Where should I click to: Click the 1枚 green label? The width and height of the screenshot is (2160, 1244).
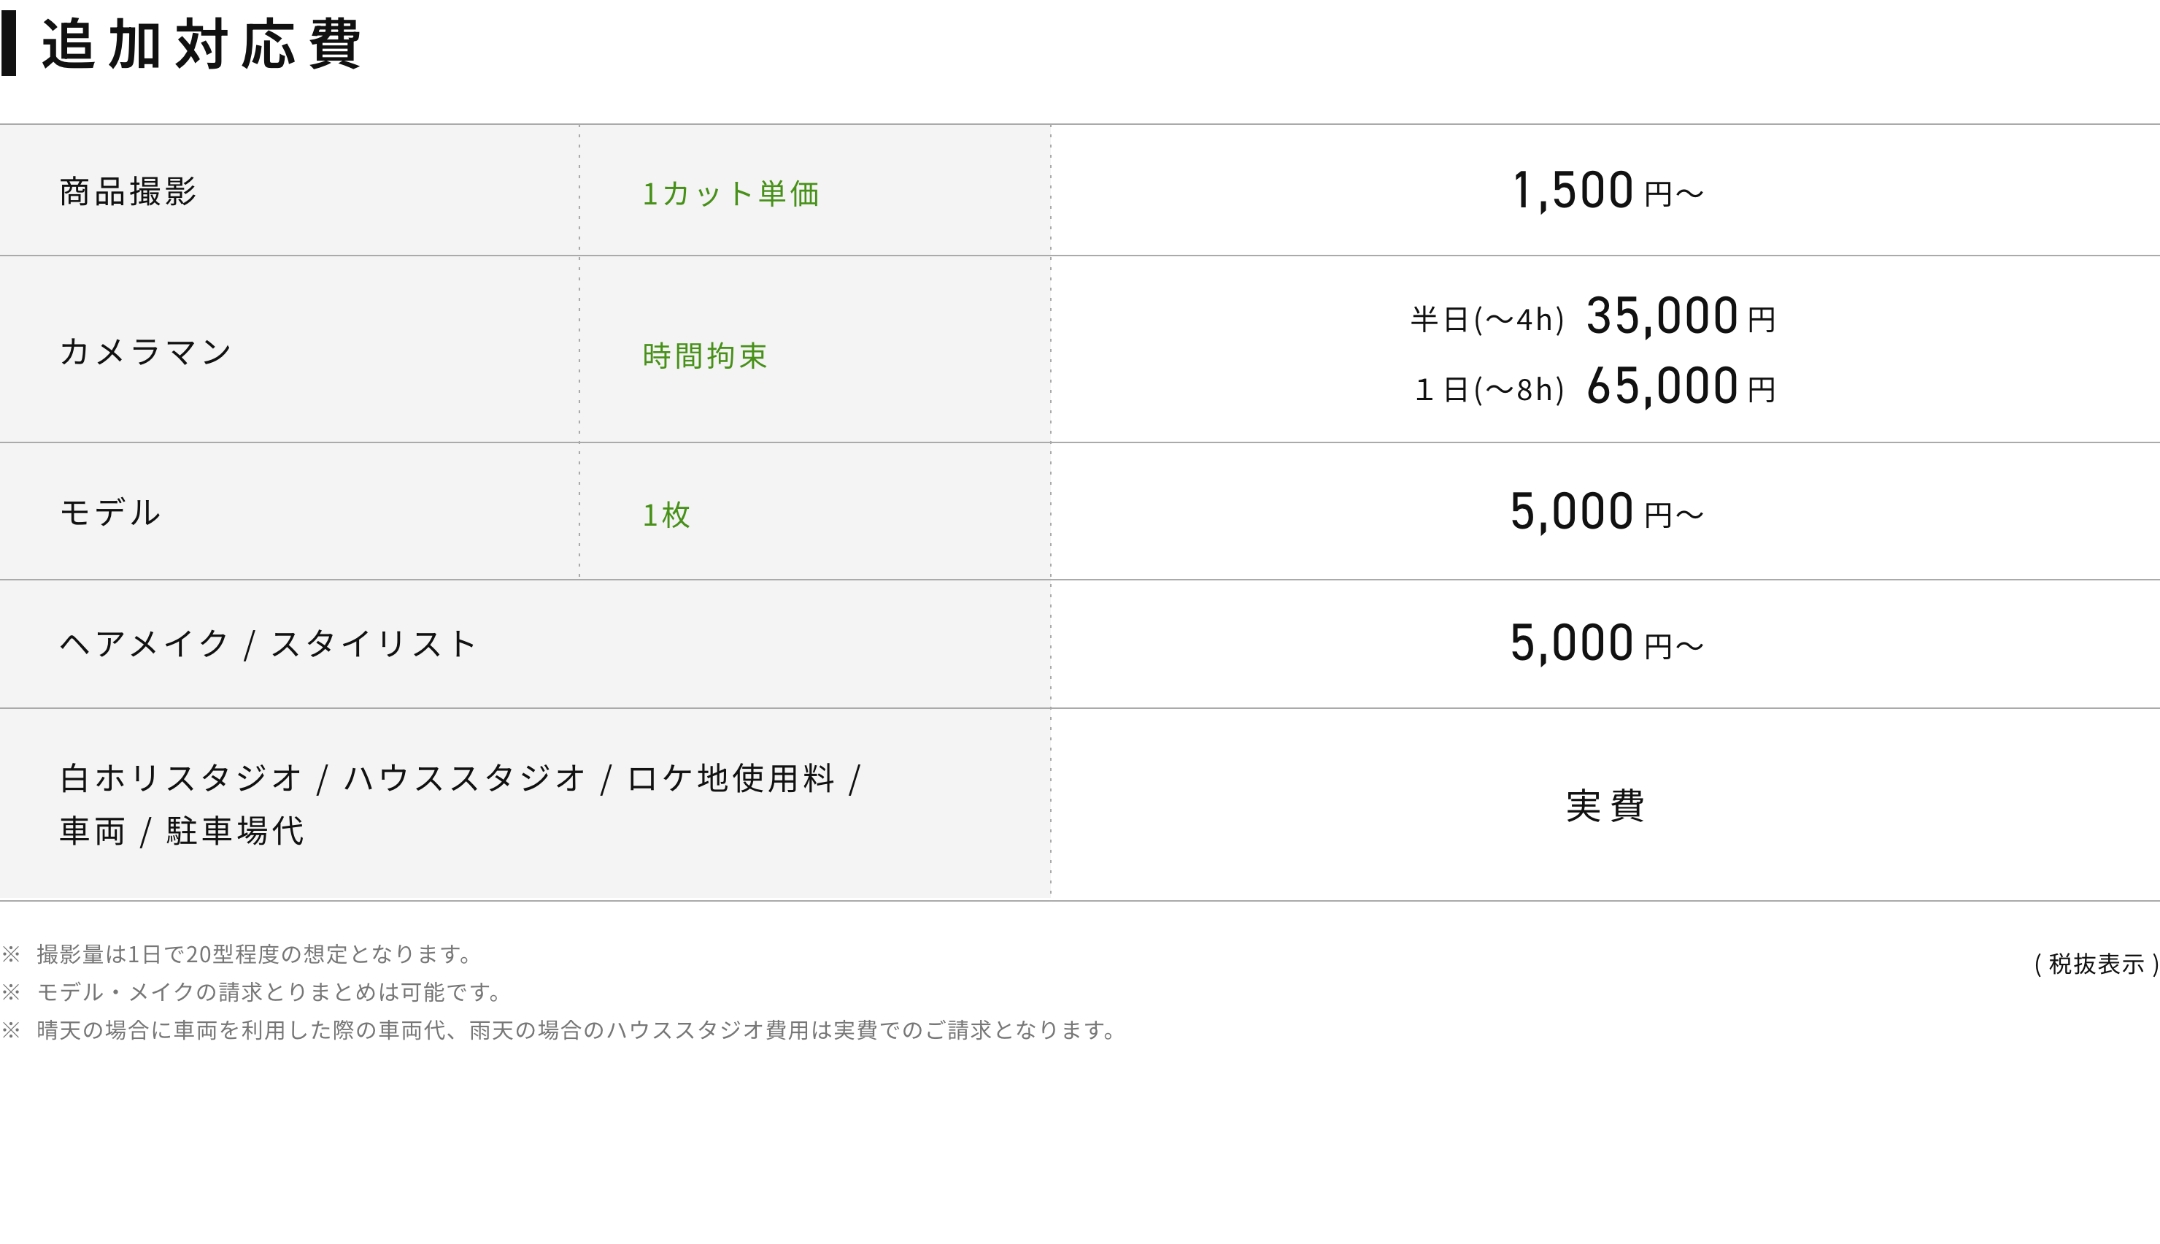(666, 514)
